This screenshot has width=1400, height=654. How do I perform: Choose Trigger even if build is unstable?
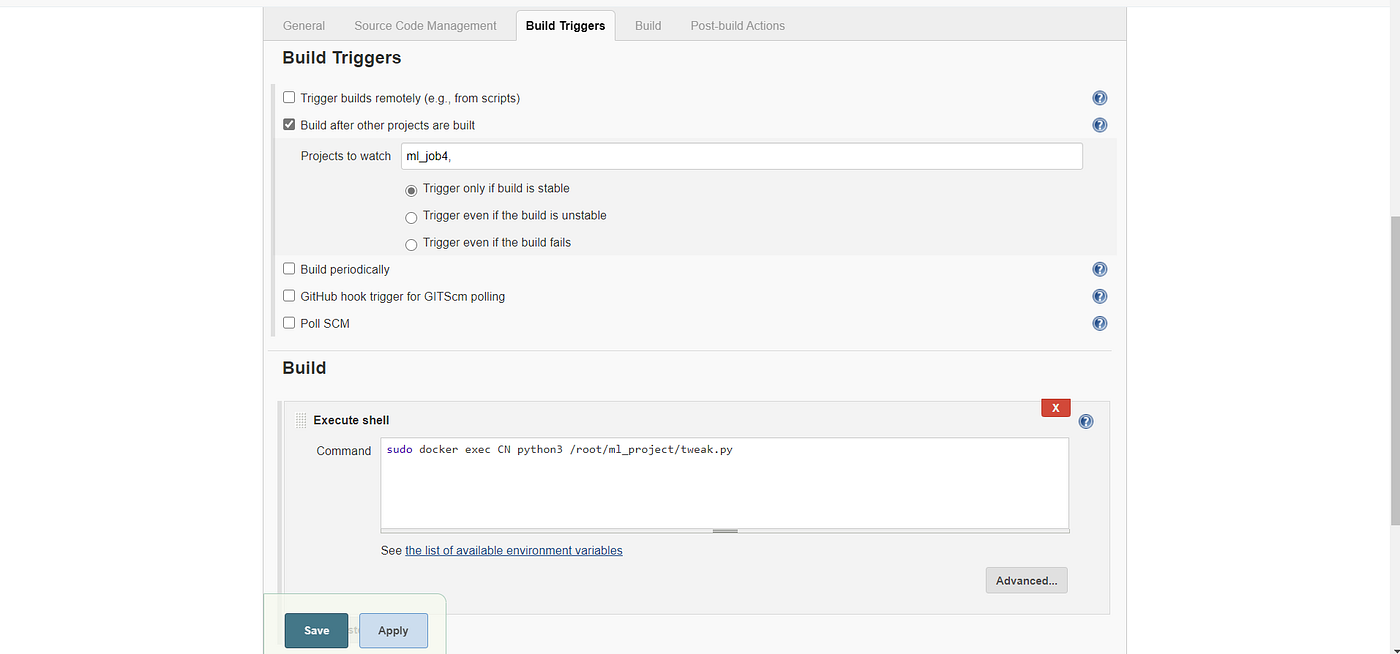click(x=411, y=217)
